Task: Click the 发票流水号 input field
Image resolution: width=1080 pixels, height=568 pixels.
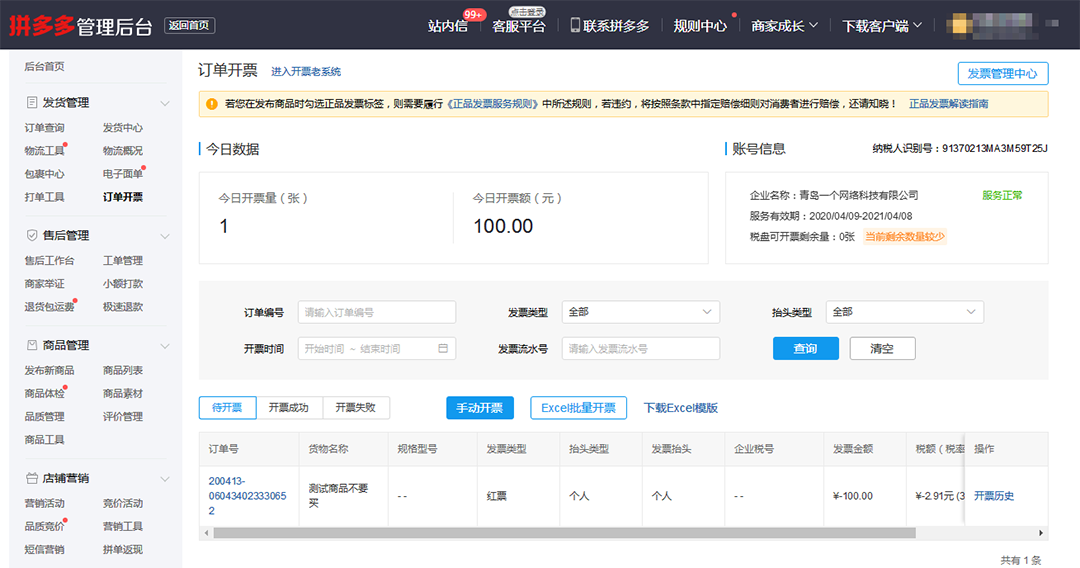Action: [x=641, y=348]
